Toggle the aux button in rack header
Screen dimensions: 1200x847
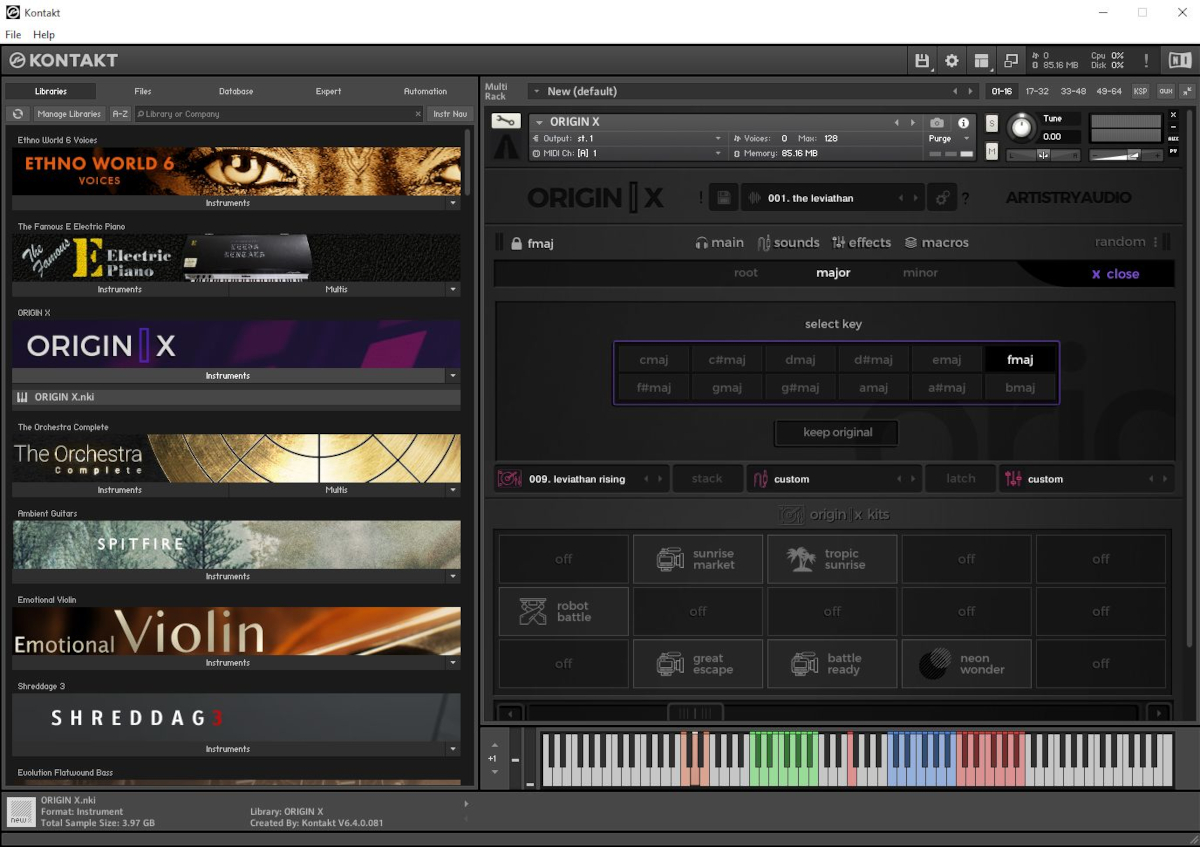1166,91
